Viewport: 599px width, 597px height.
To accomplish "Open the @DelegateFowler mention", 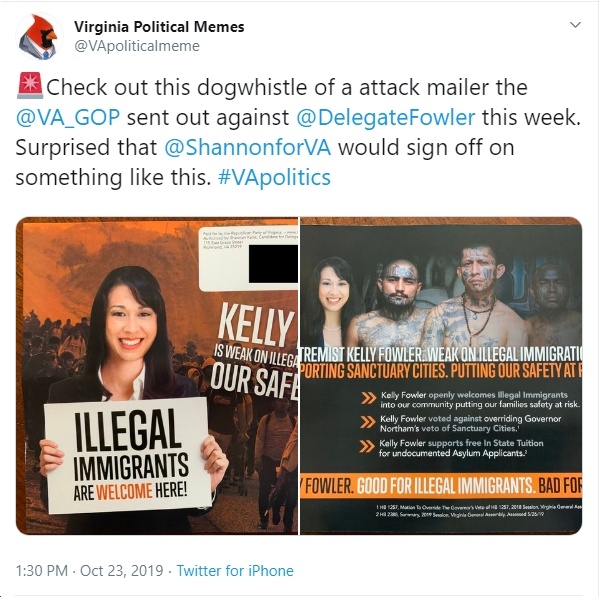I will pos(386,117).
